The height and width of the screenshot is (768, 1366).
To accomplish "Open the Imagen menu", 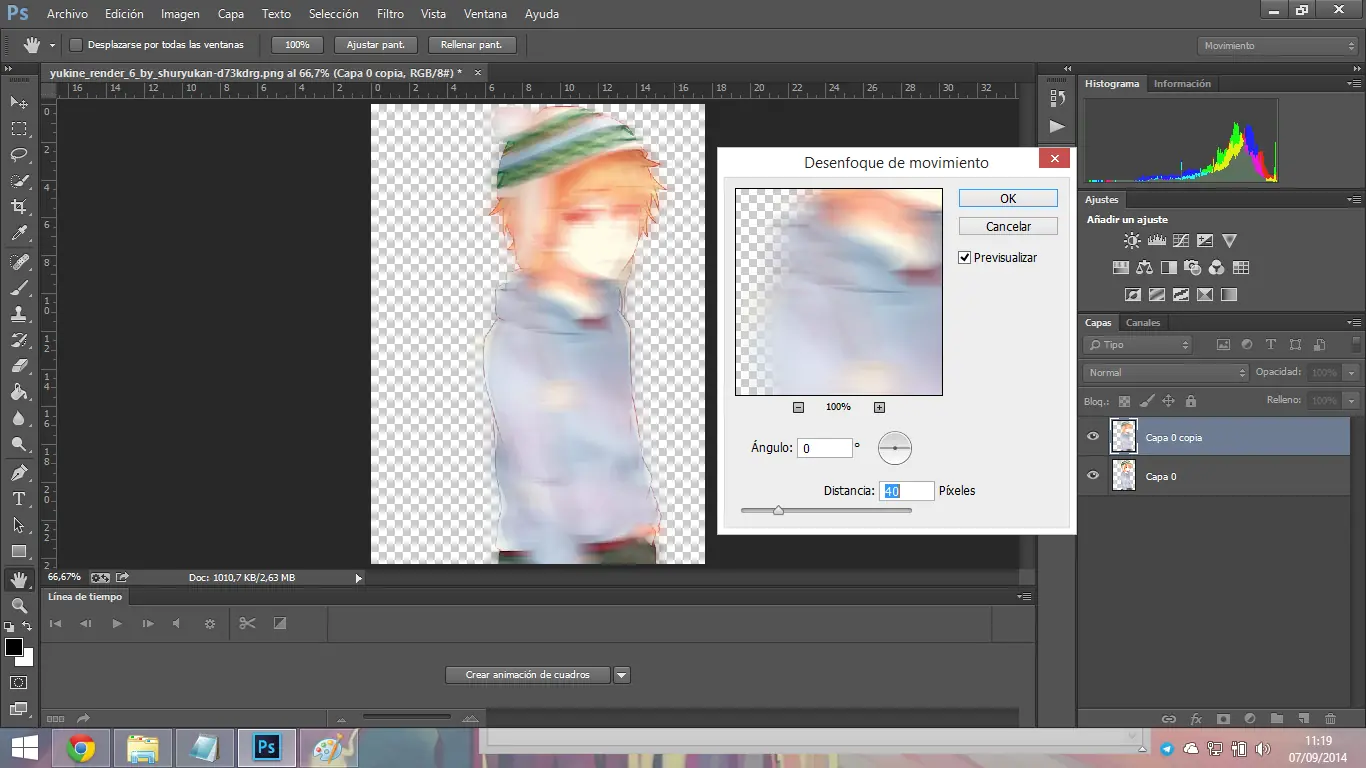I will coord(180,14).
